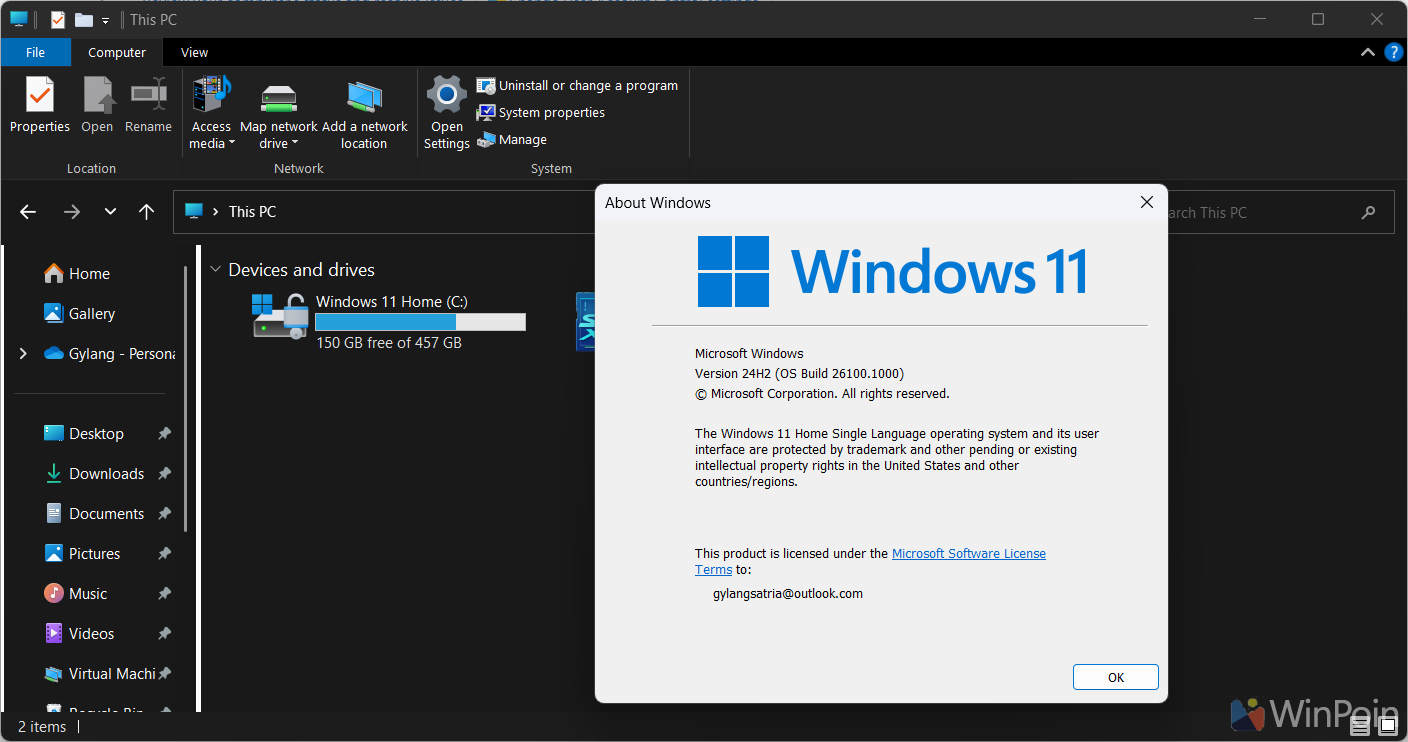
Task: Open the recent locations dropdown chevron
Action: (x=110, y=212)
